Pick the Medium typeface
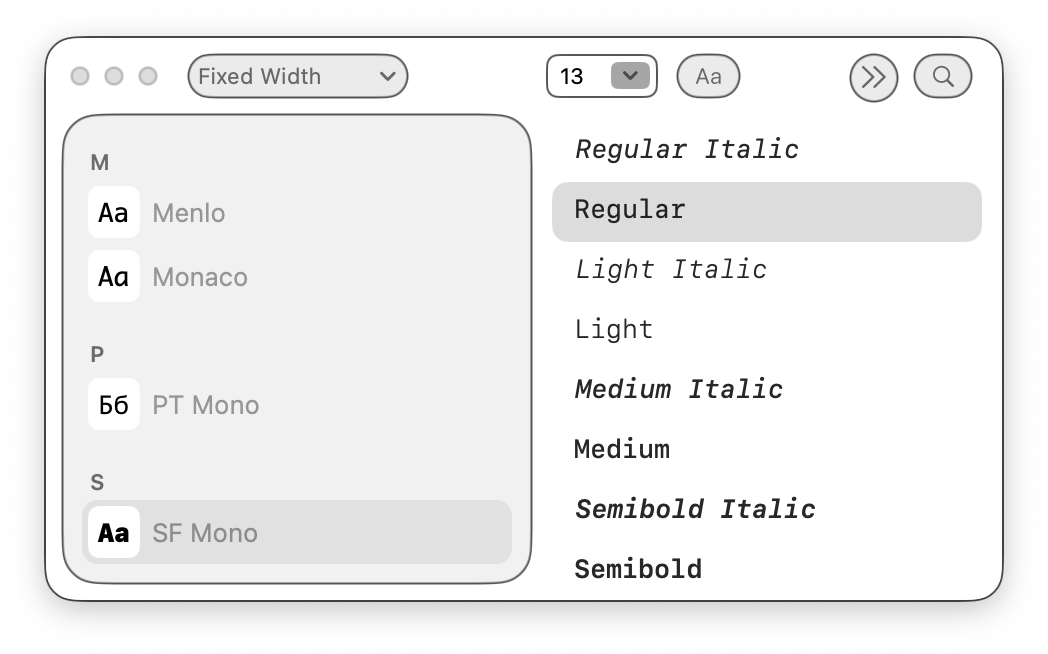Image resolution: width=1048 pixels, height=654 pixels. coord(622,450)
